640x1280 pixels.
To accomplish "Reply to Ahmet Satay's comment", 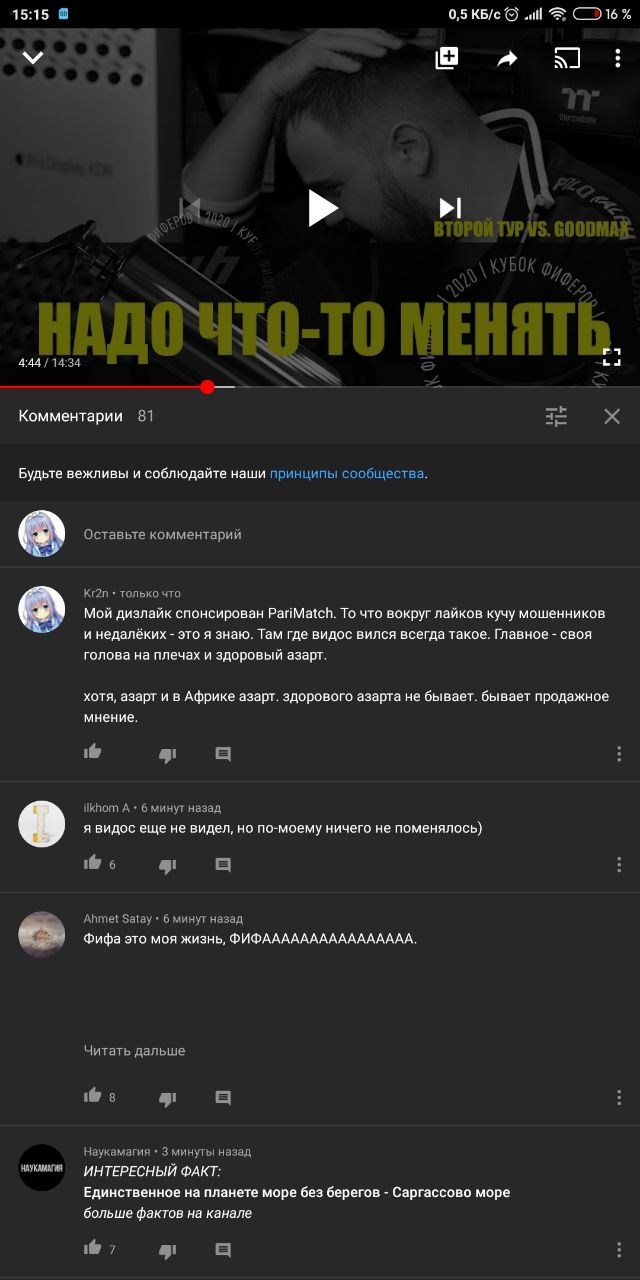I will click(x=223, y=1097).
